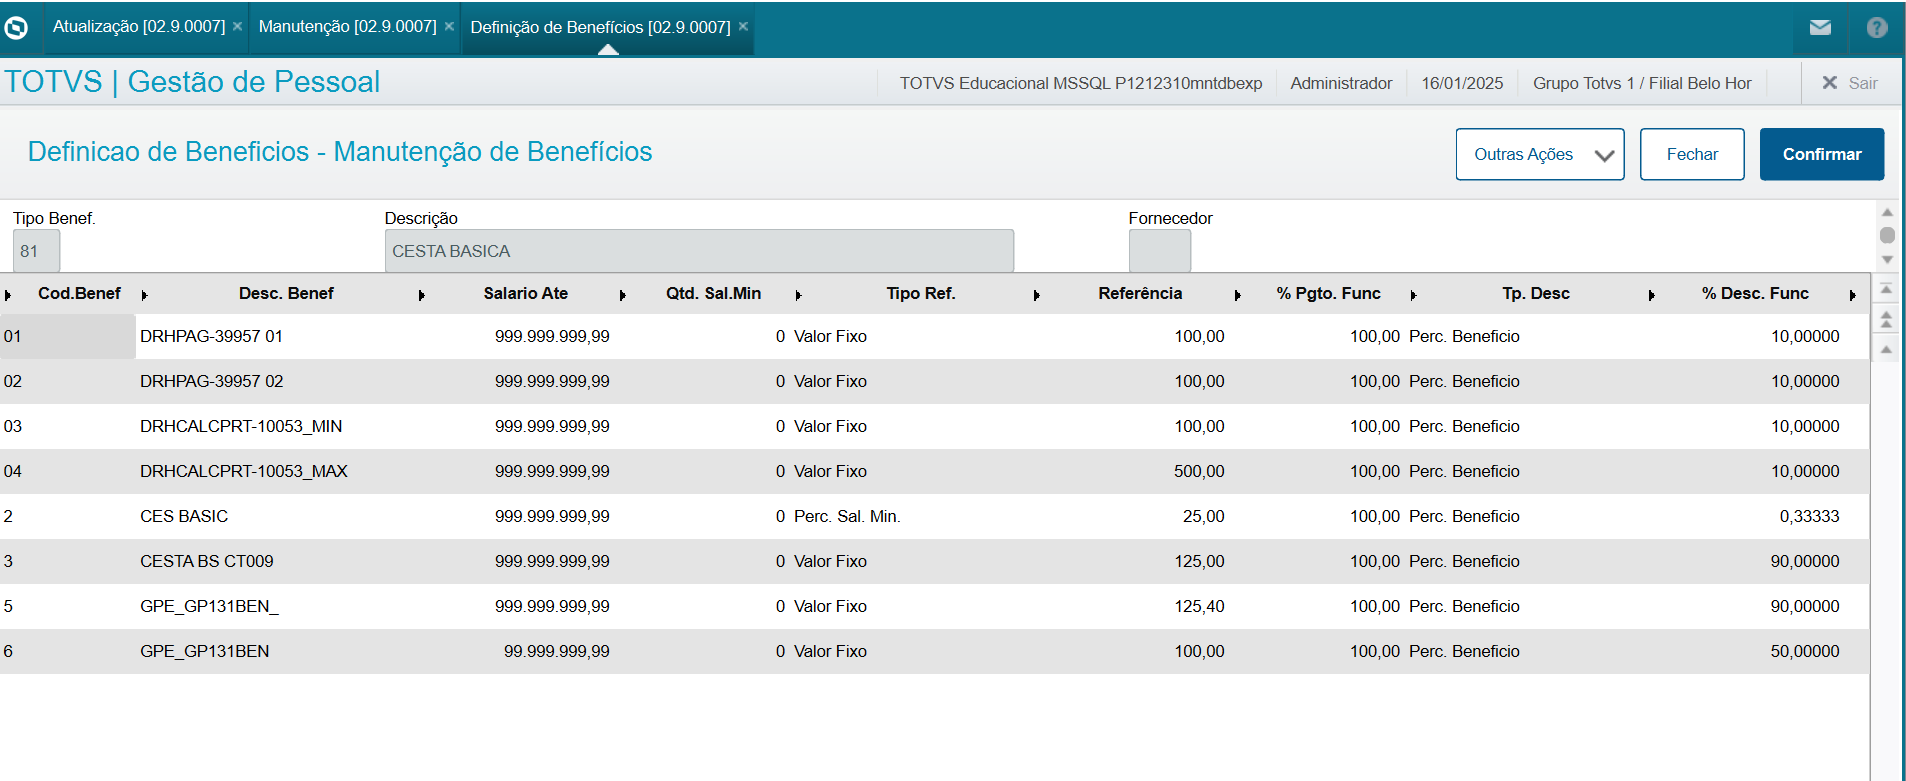This screenshot has height=781, width=1906.
Task: Click the TOTVS | Gestão de Pessoal title
Action: coord(192,81)
